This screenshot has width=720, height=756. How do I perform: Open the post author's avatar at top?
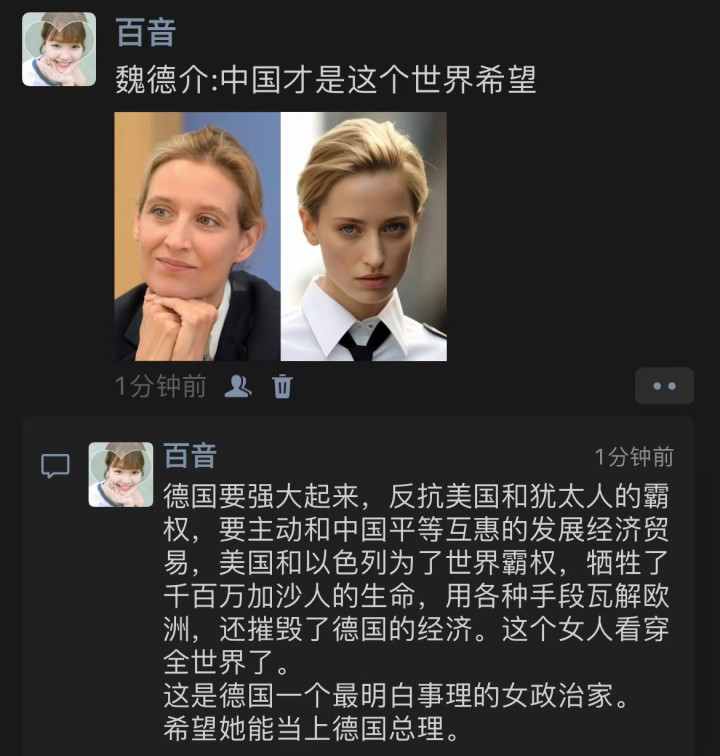(59, 49)
